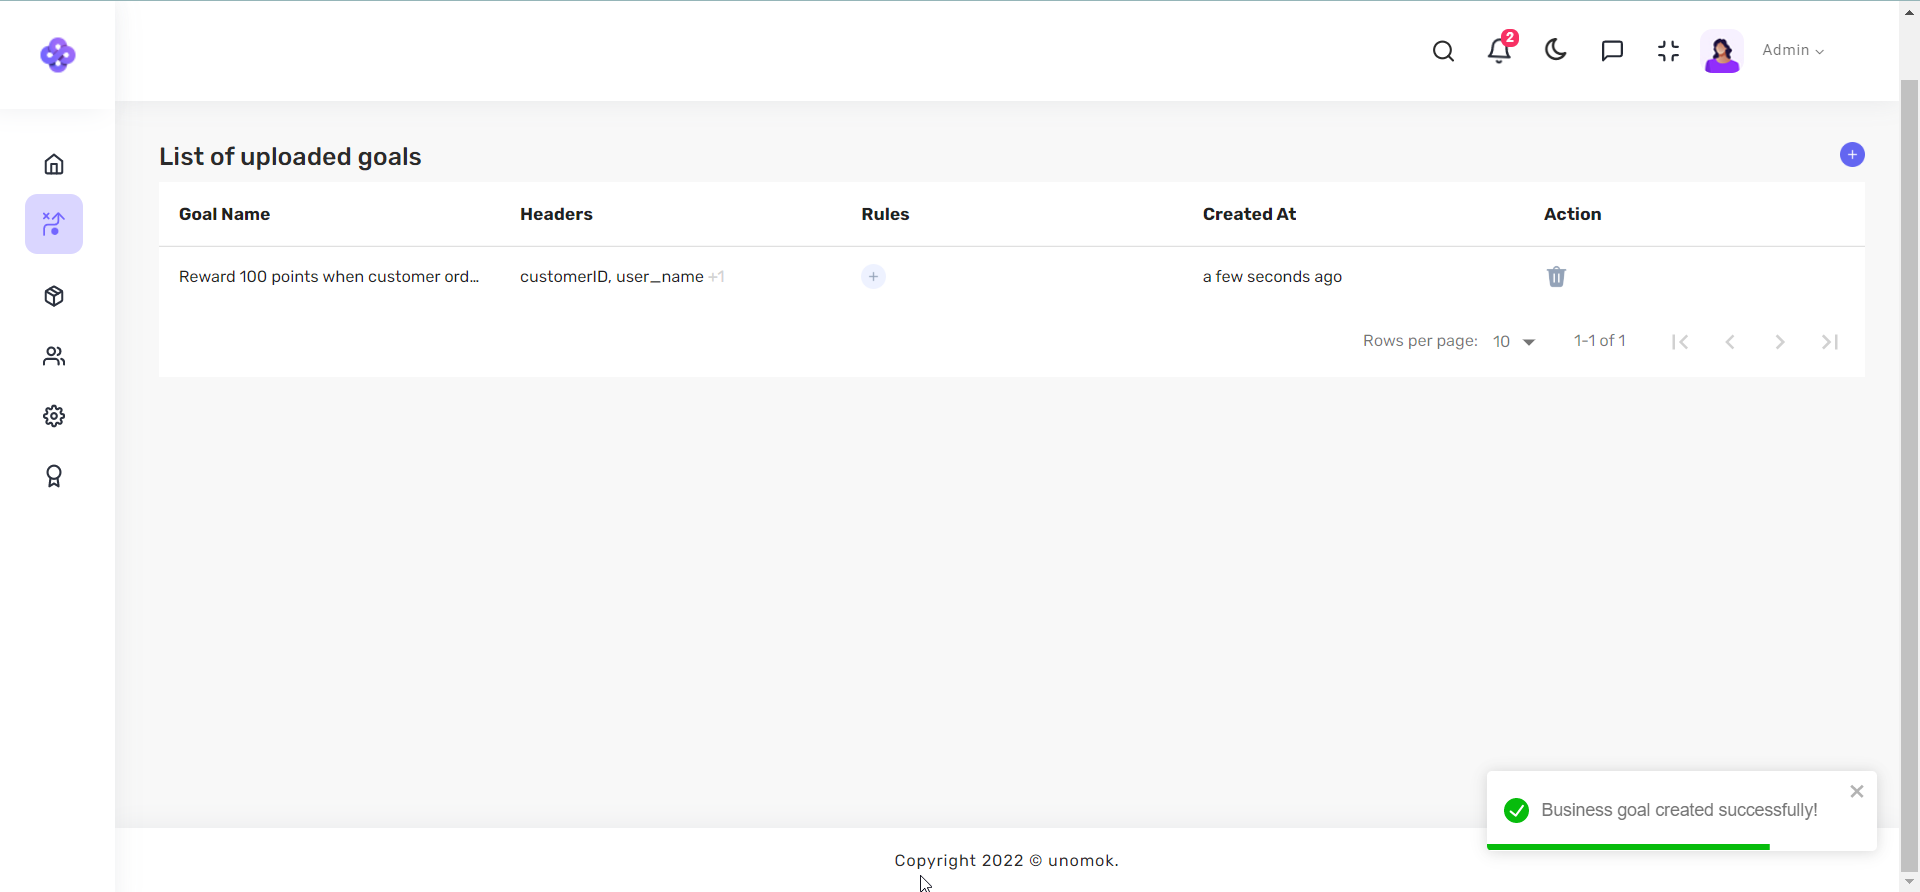Add a new goal with plus button
1920x892 pixels.
click(x=1852, y=155)
